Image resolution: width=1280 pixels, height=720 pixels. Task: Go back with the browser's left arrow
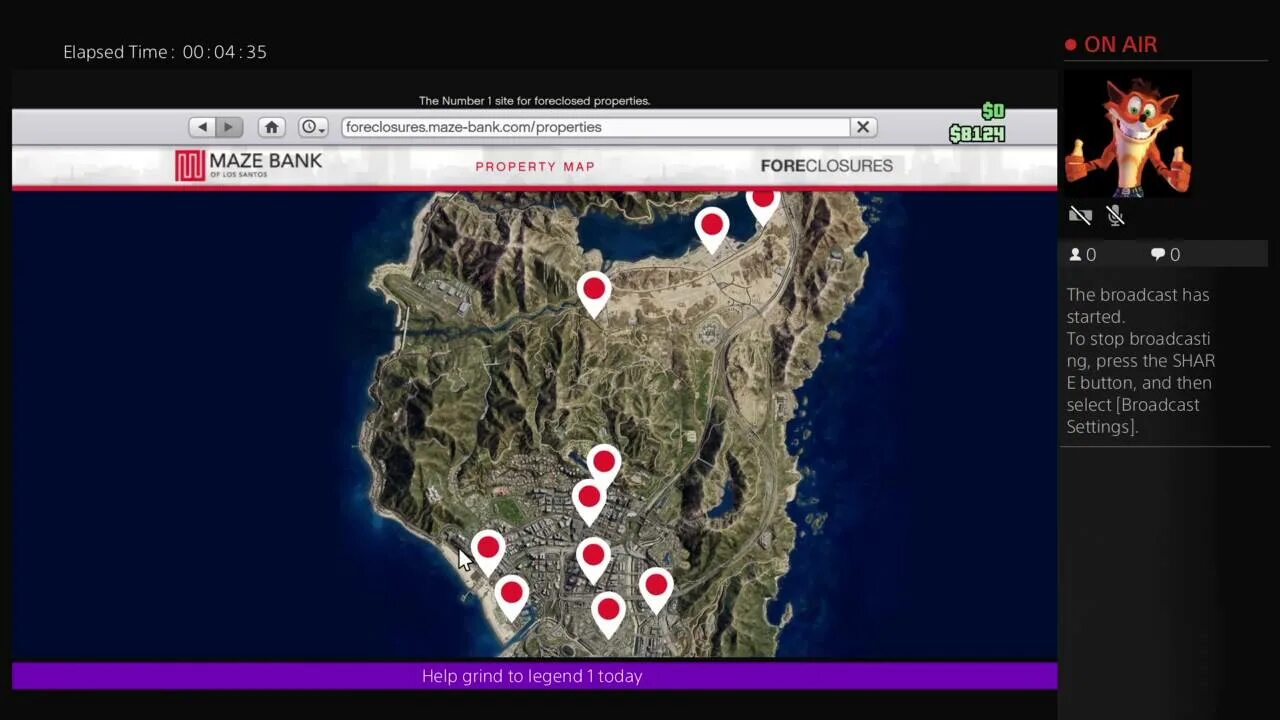coord(203,127)
